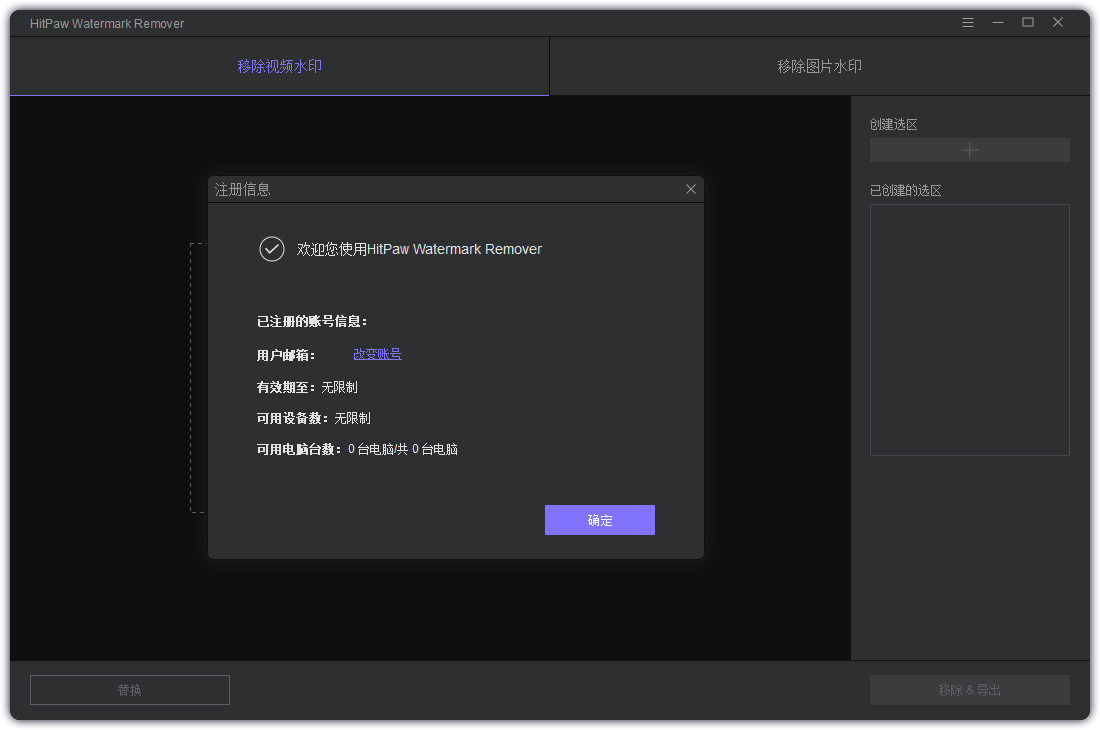Click the 移除 & 导出 button
Image resolution: width=1100 pixels, height=730 pixels.
tap(970, 690)
